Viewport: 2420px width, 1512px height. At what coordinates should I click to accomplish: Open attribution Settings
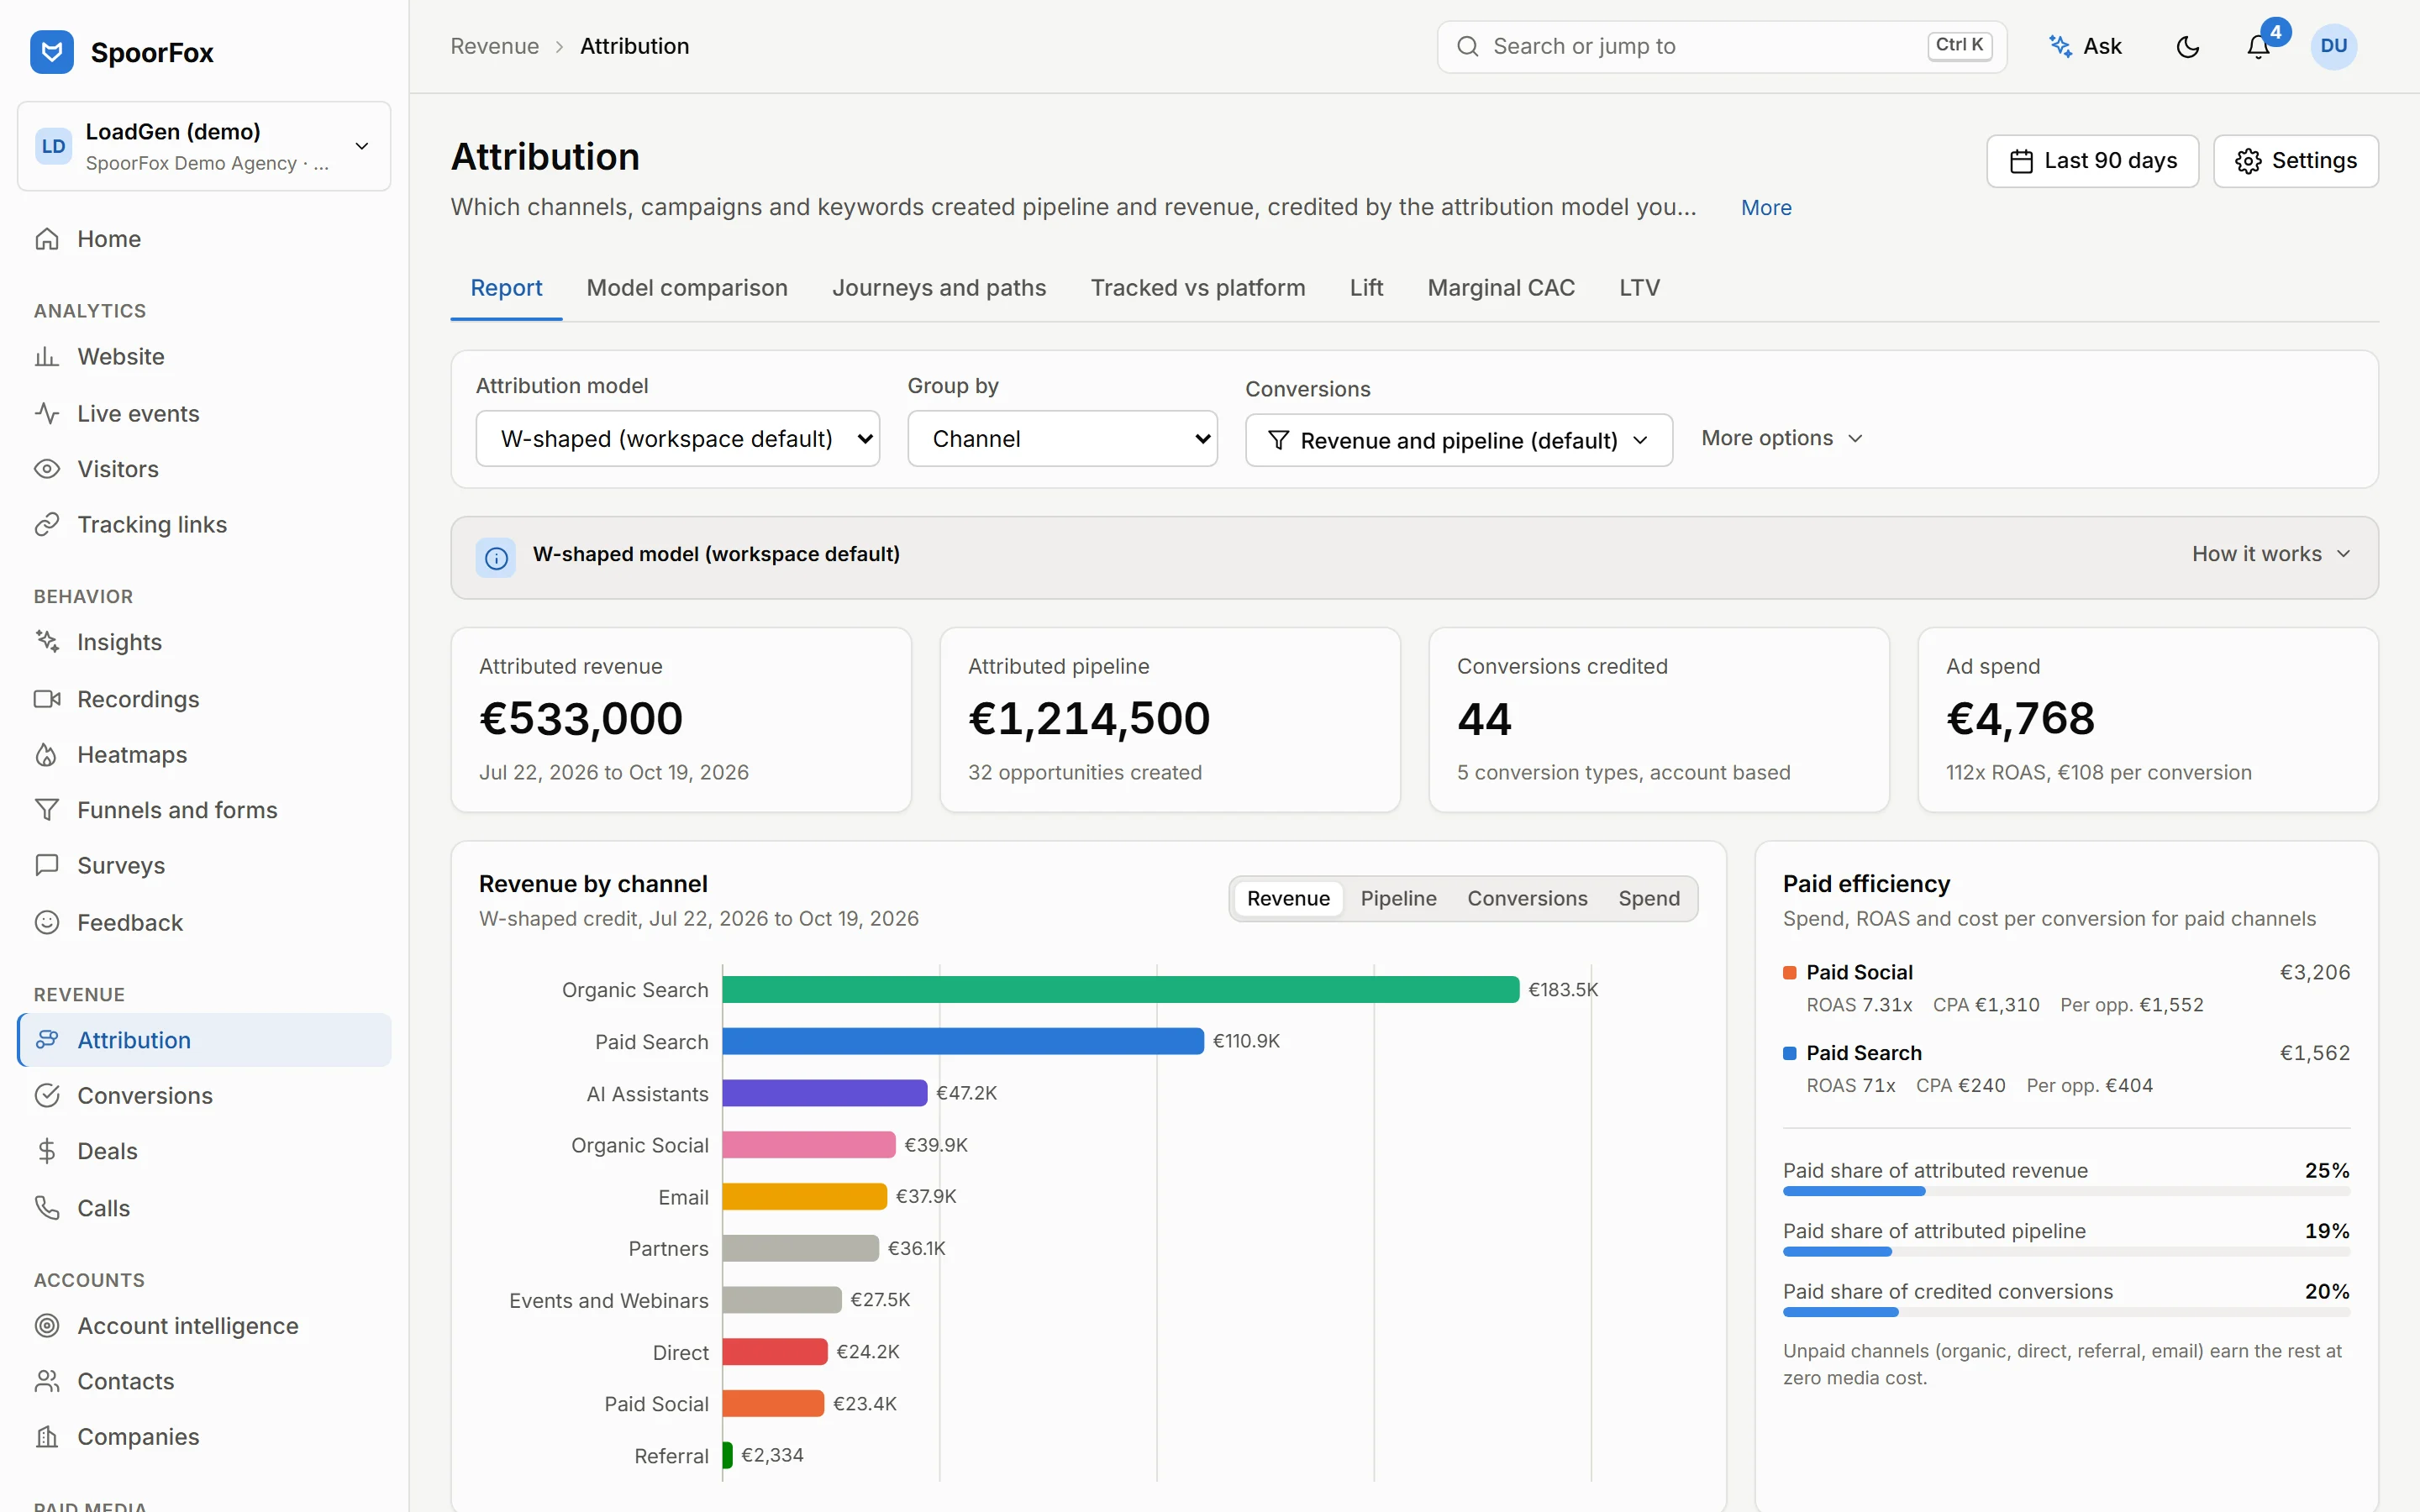coord(2296,161)
